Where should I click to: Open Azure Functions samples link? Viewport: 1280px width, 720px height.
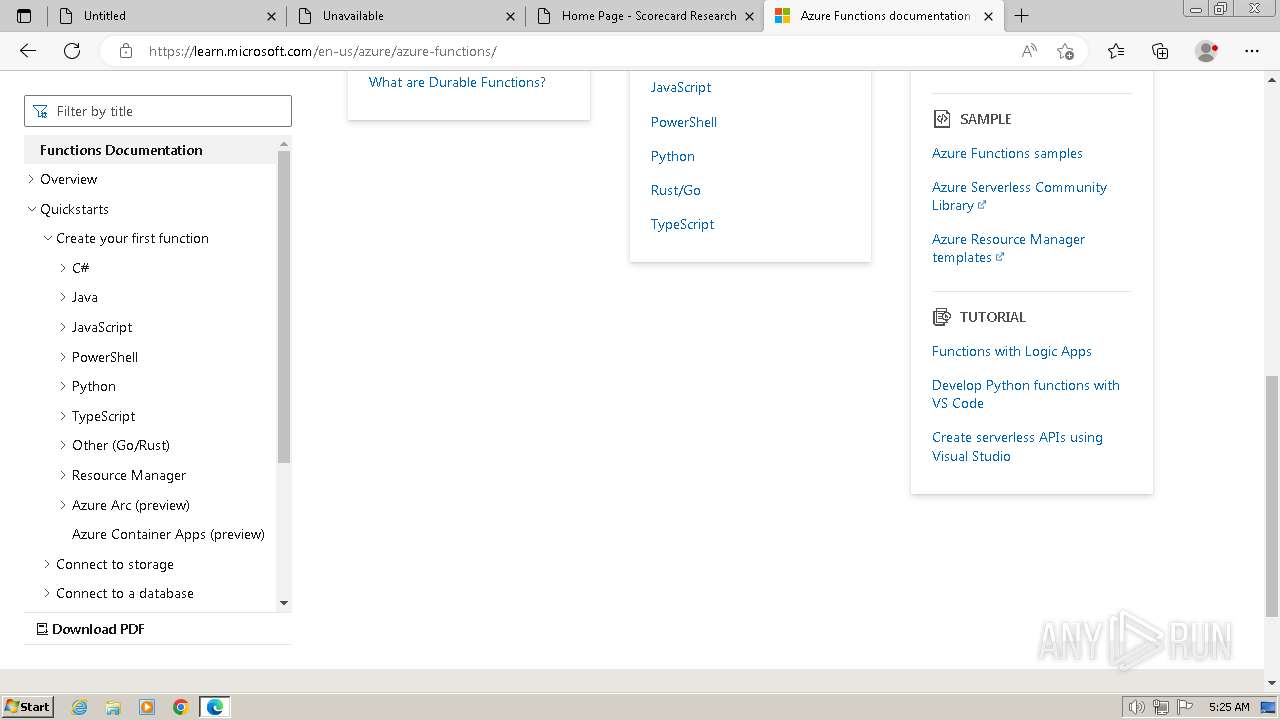1007,153
